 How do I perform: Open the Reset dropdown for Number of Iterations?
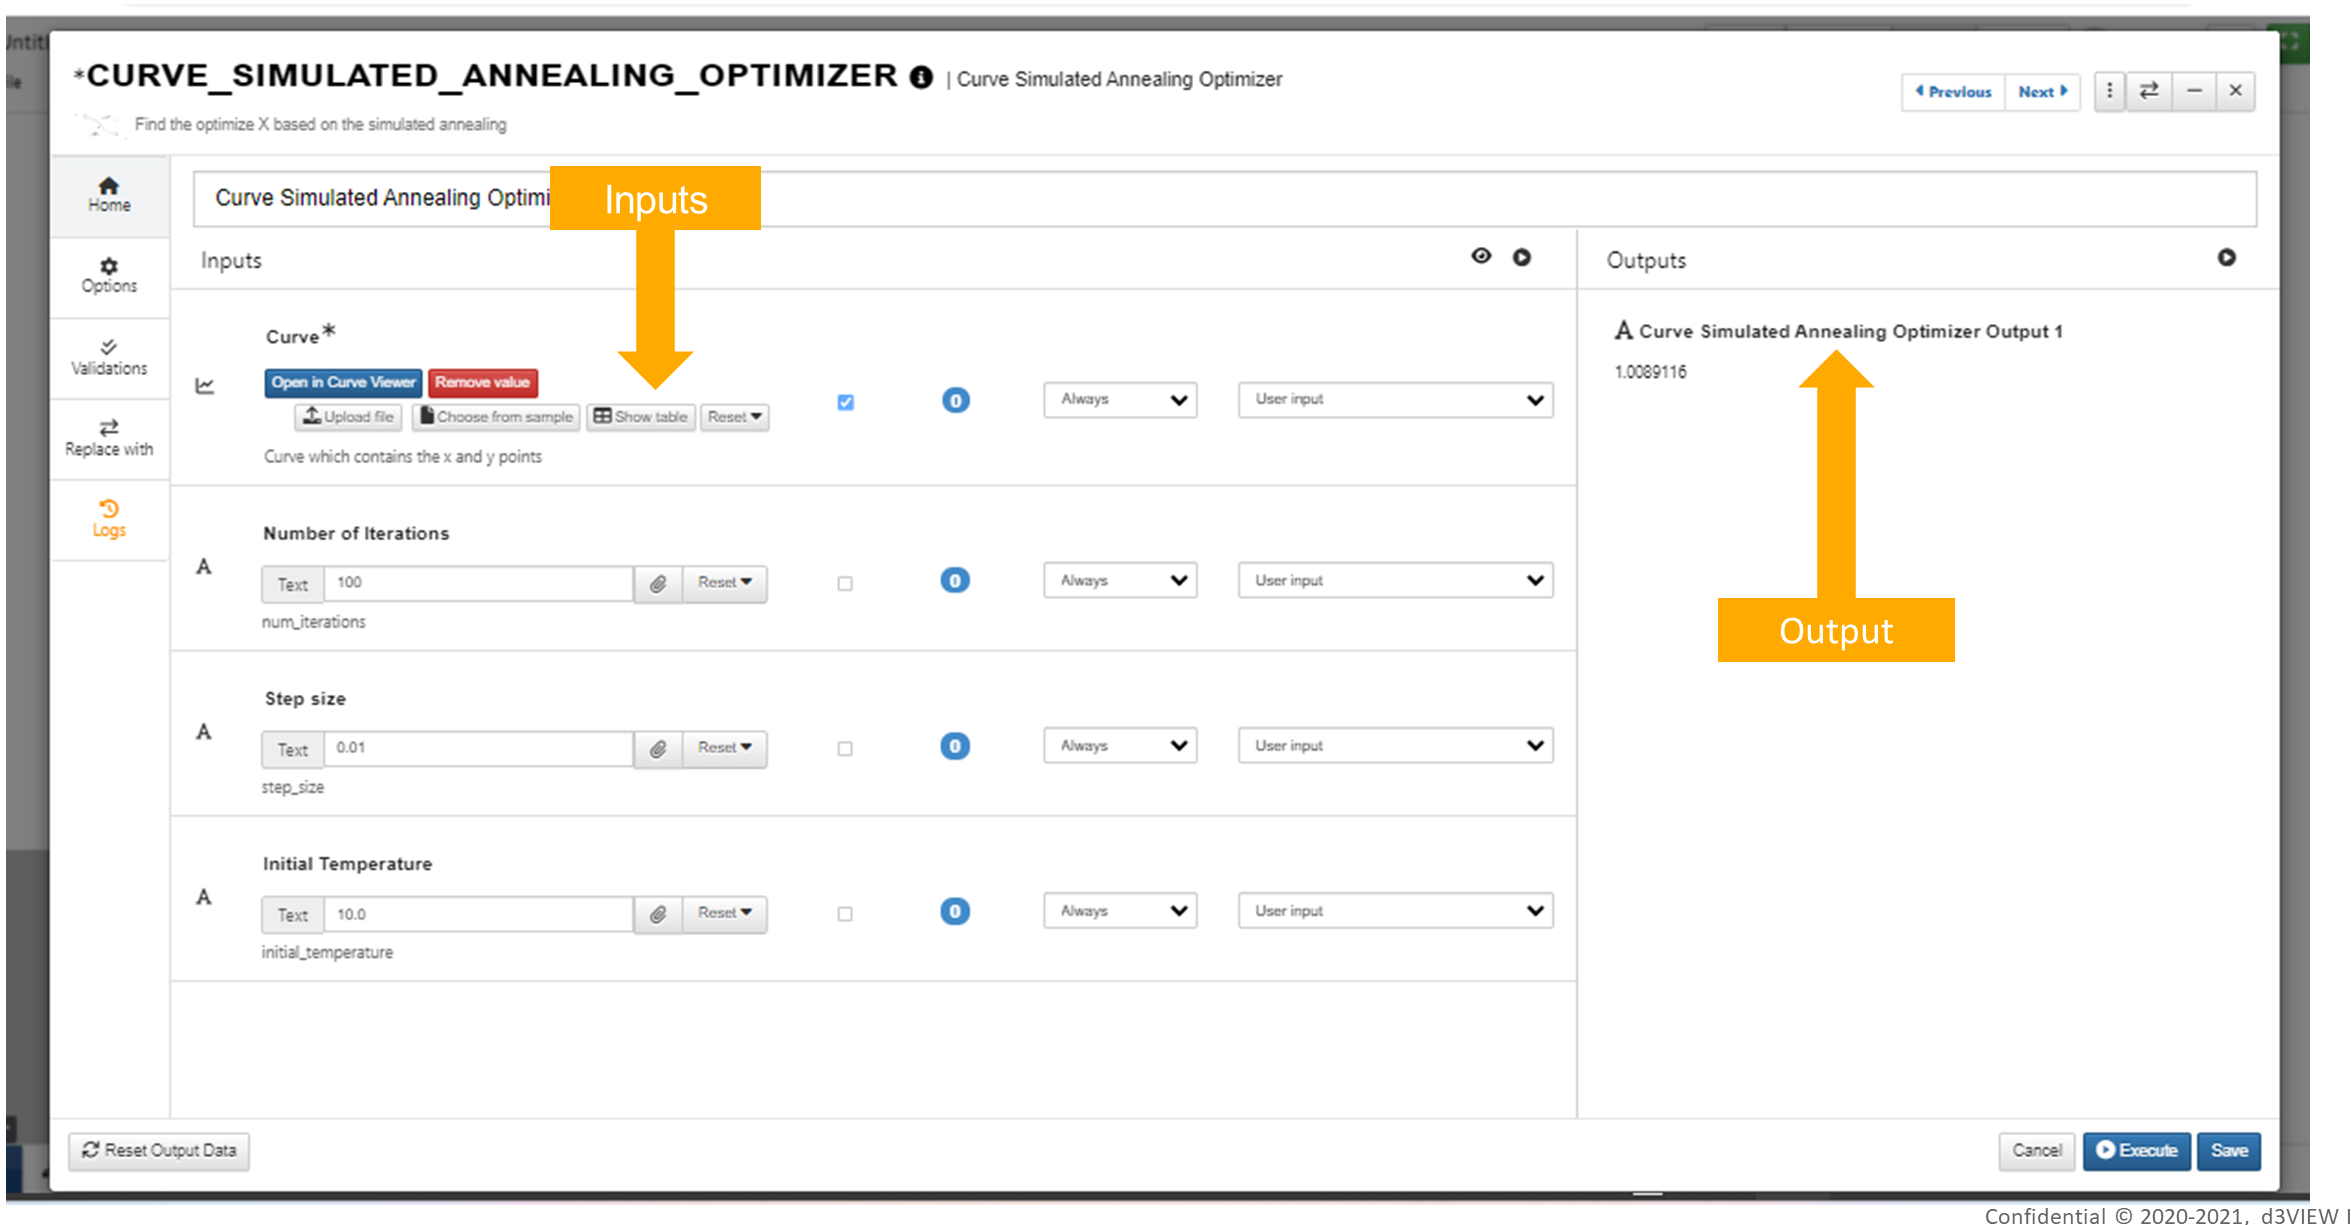pos(724,582)
